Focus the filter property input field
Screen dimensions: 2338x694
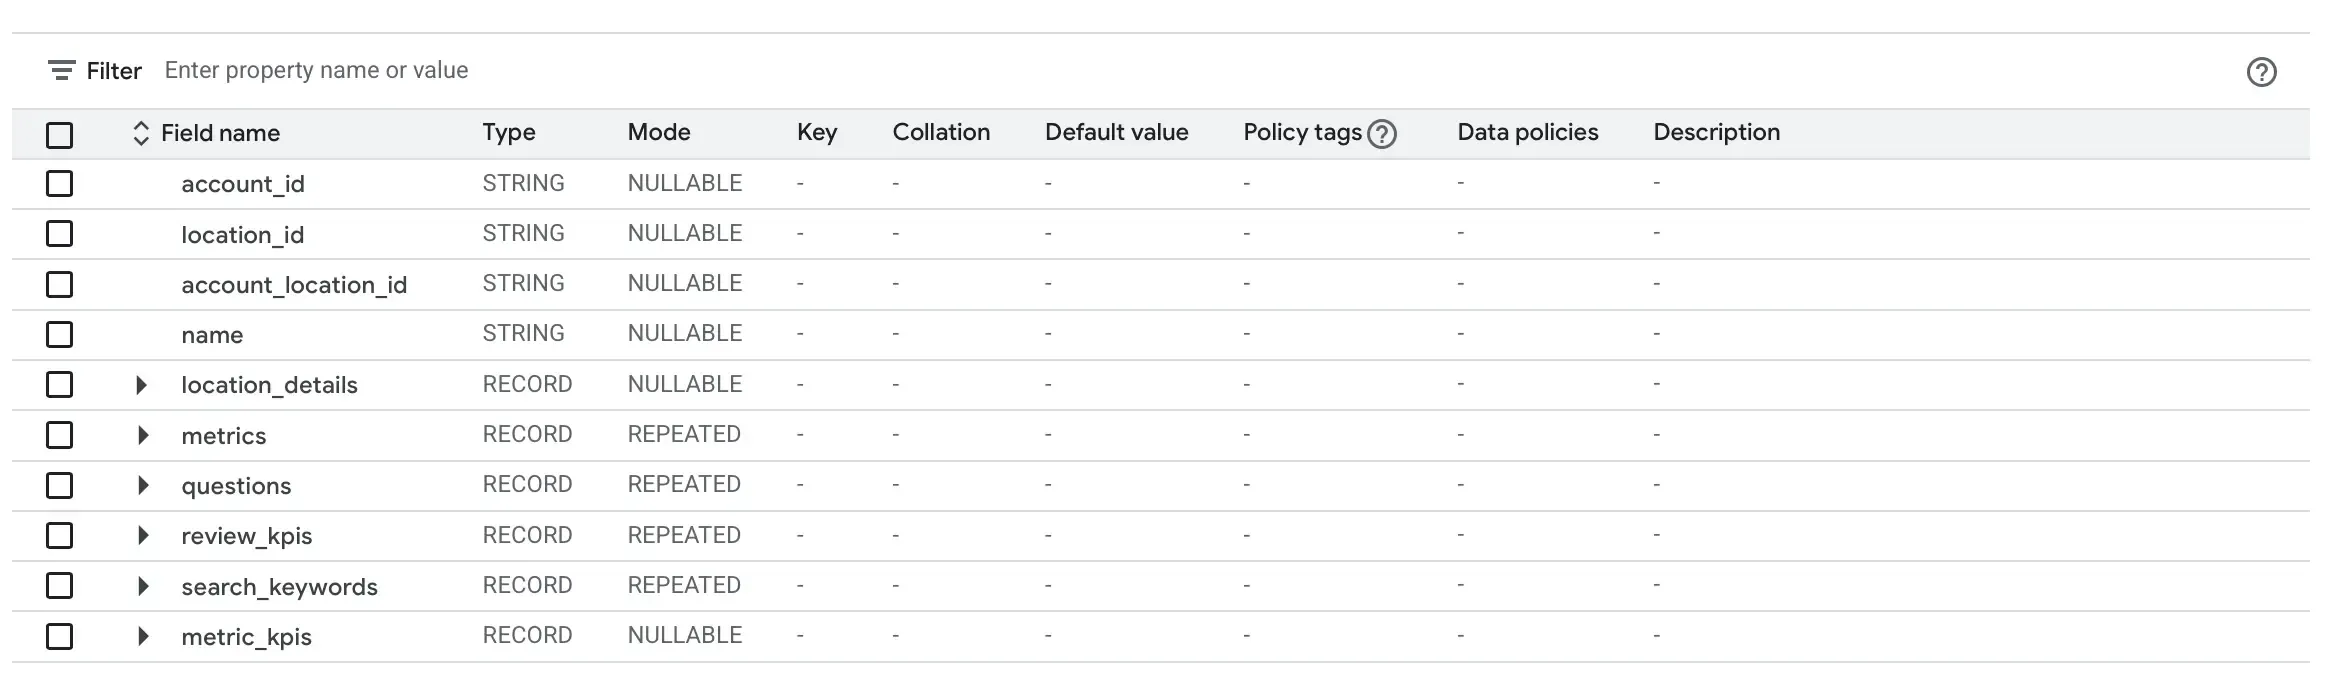point(1190,71)
